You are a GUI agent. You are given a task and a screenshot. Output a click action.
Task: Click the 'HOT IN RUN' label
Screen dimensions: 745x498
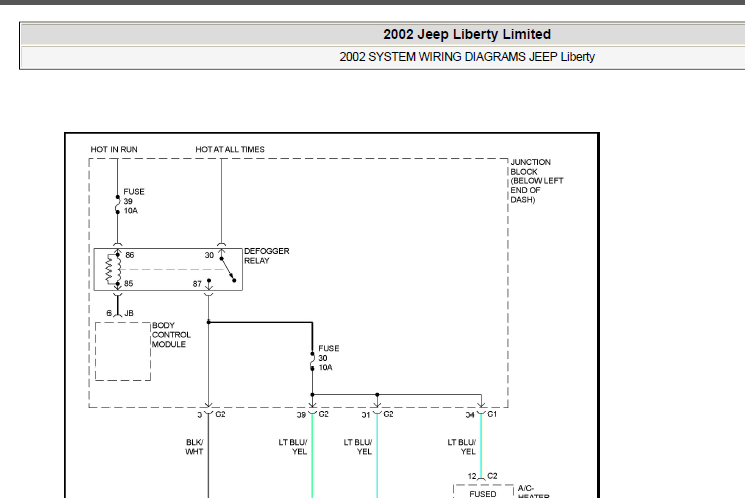click(114, 149)
